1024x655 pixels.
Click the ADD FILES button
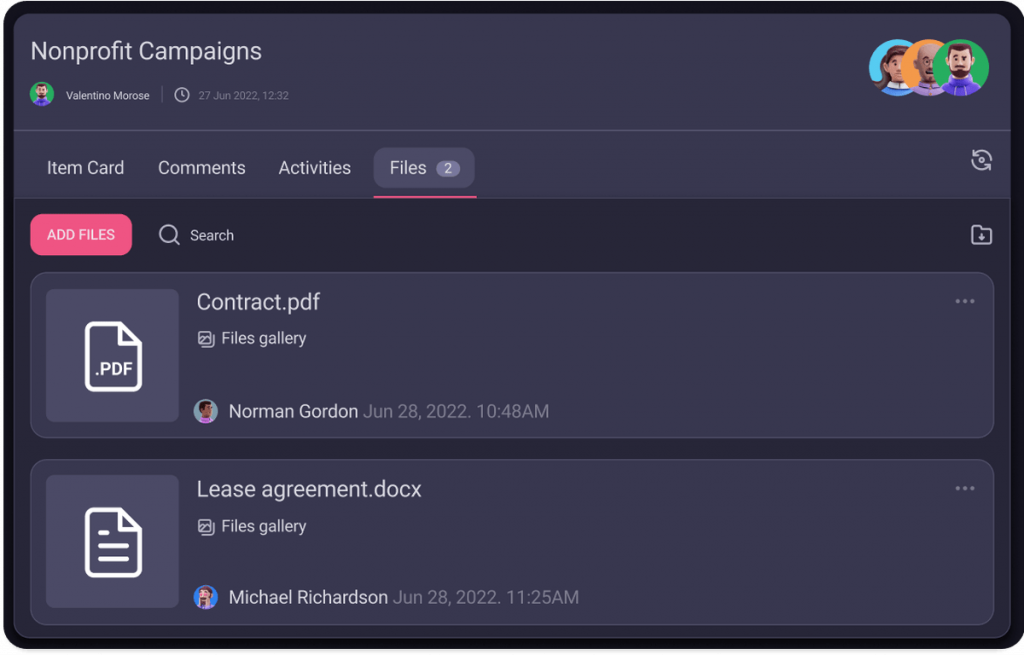80,234
